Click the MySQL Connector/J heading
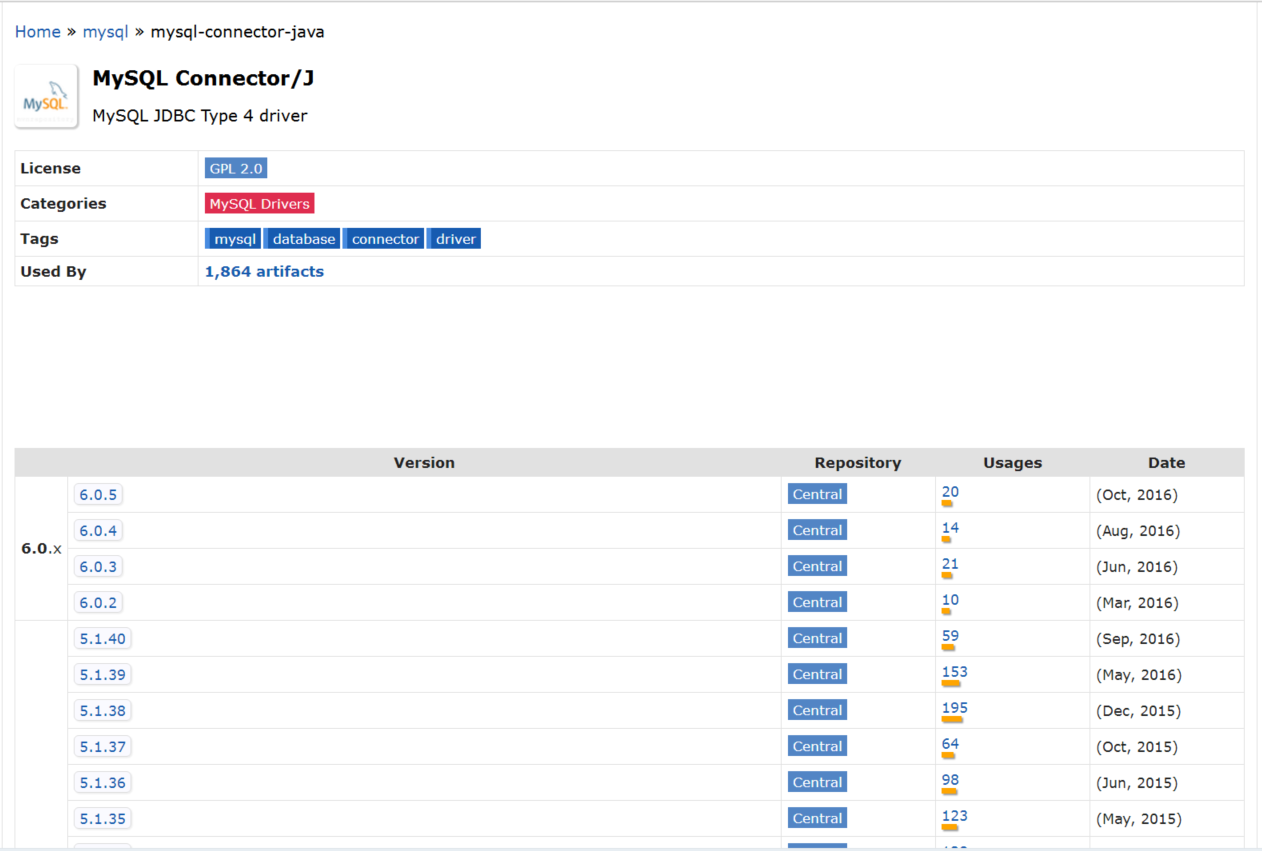 203,78
